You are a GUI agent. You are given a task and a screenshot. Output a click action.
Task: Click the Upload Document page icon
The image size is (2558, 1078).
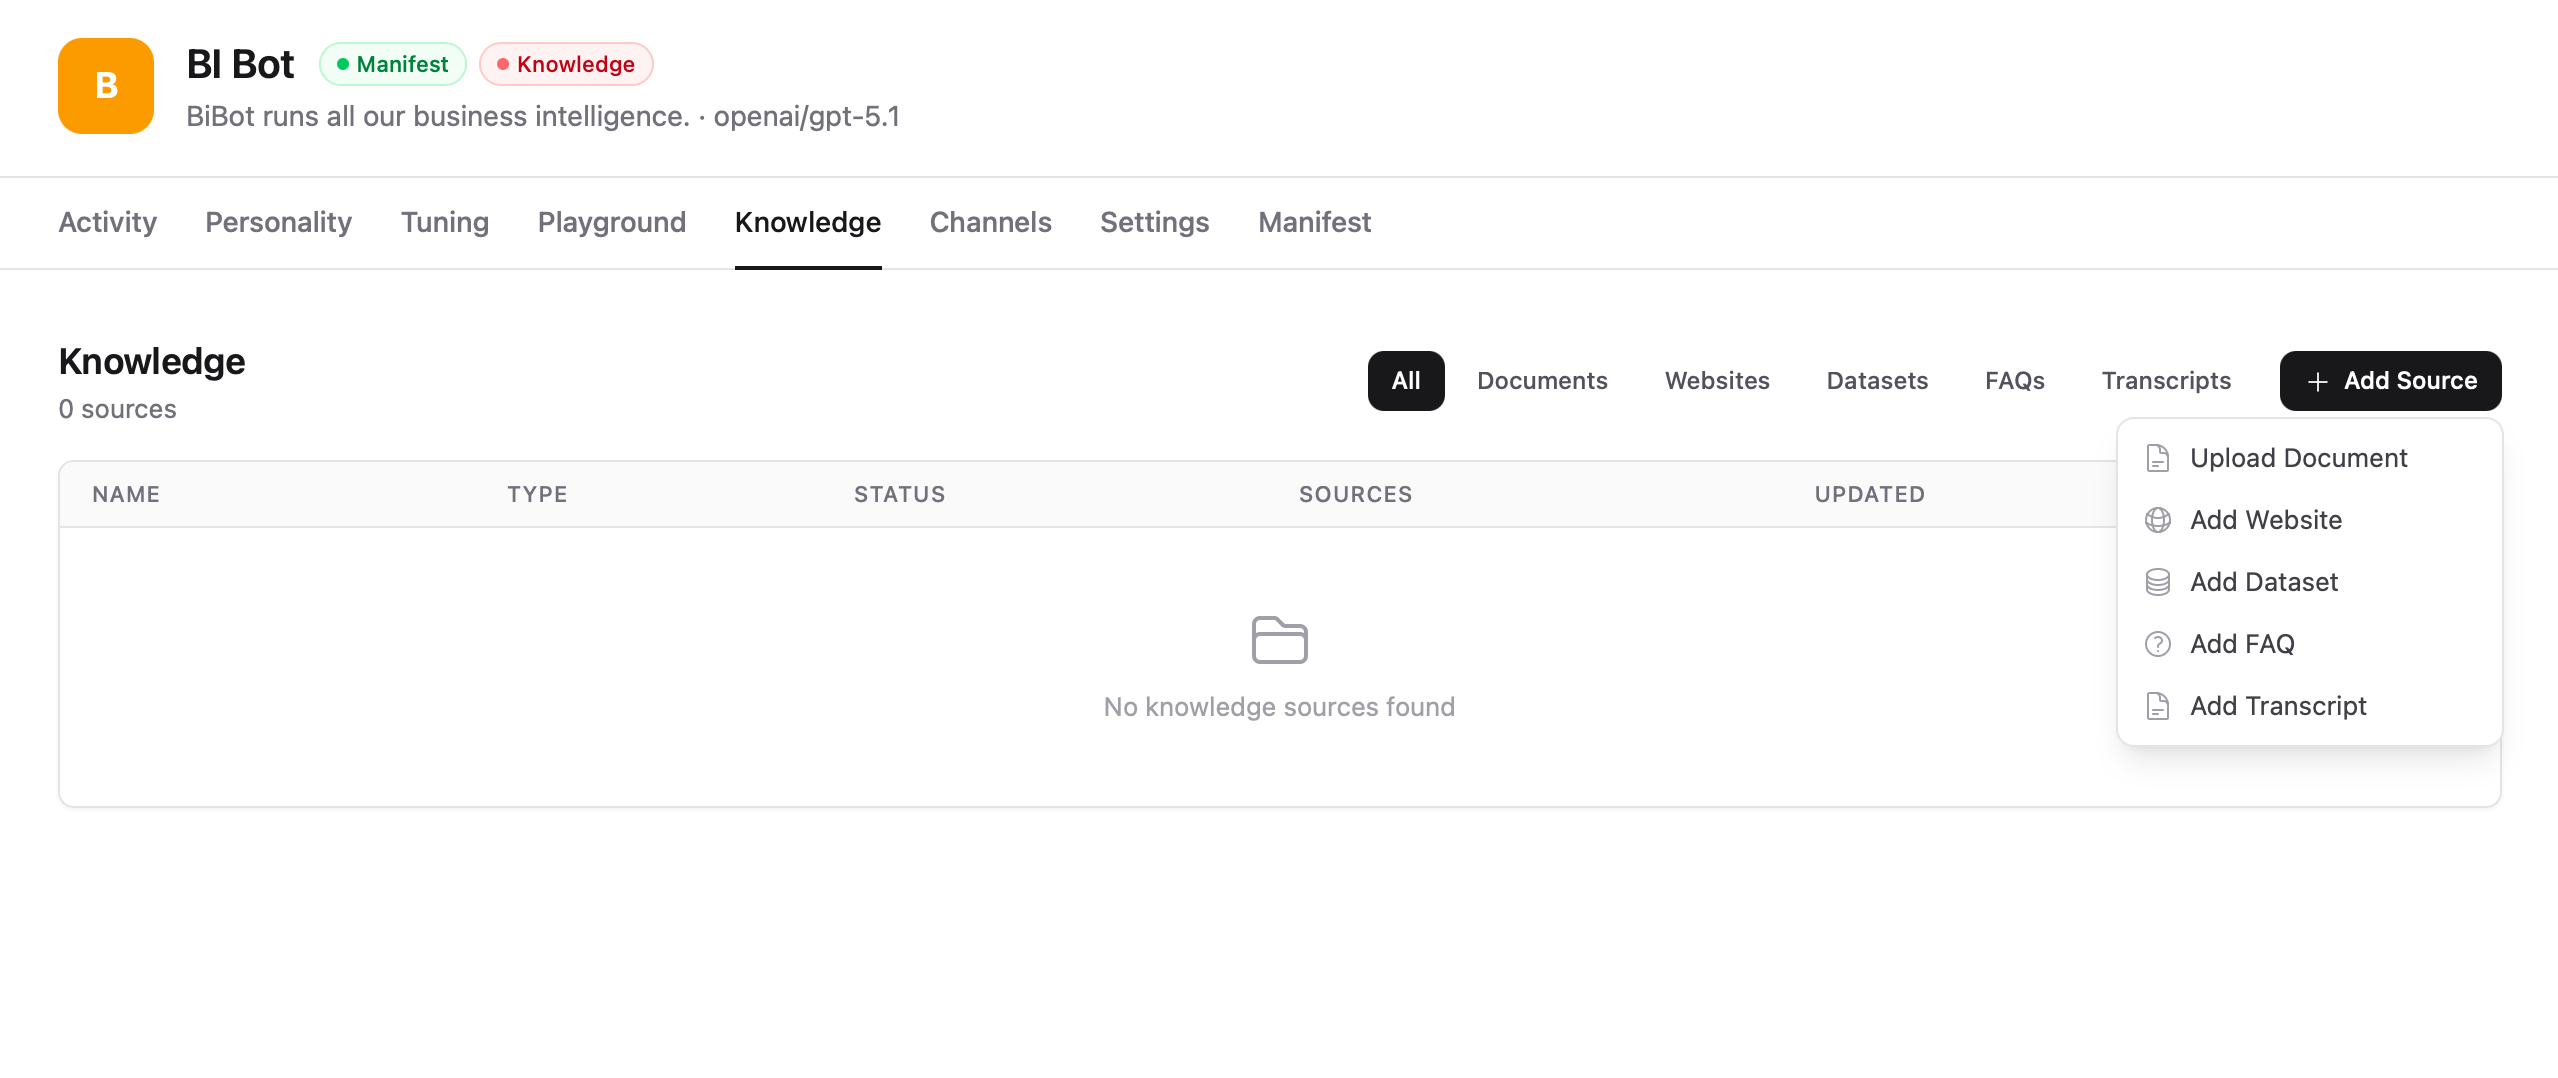[x=2158, y=457]
